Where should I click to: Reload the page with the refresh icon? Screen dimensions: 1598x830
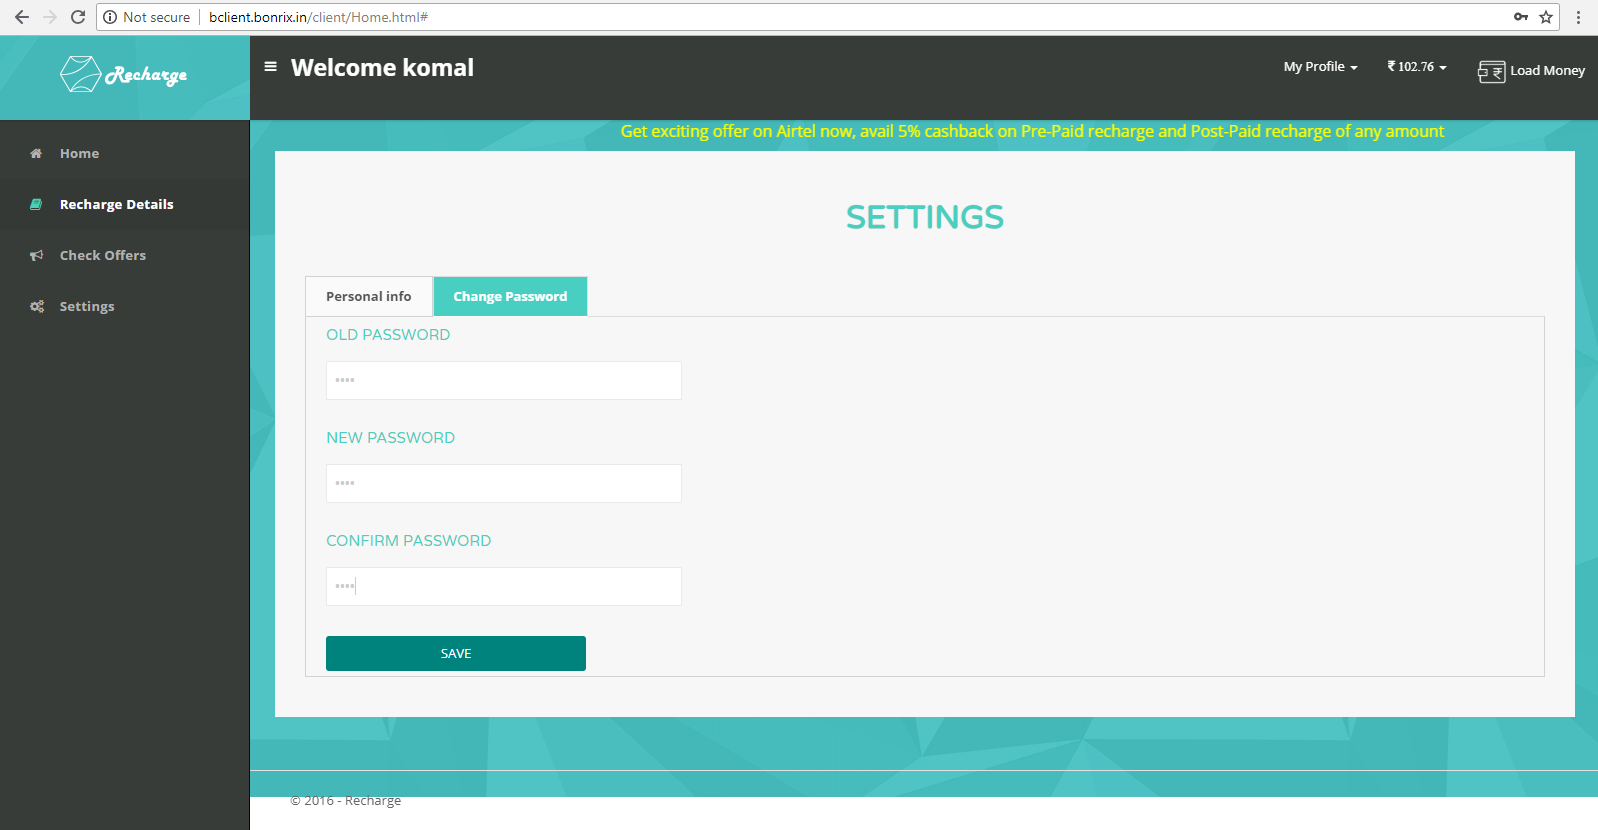coord(78,17)
